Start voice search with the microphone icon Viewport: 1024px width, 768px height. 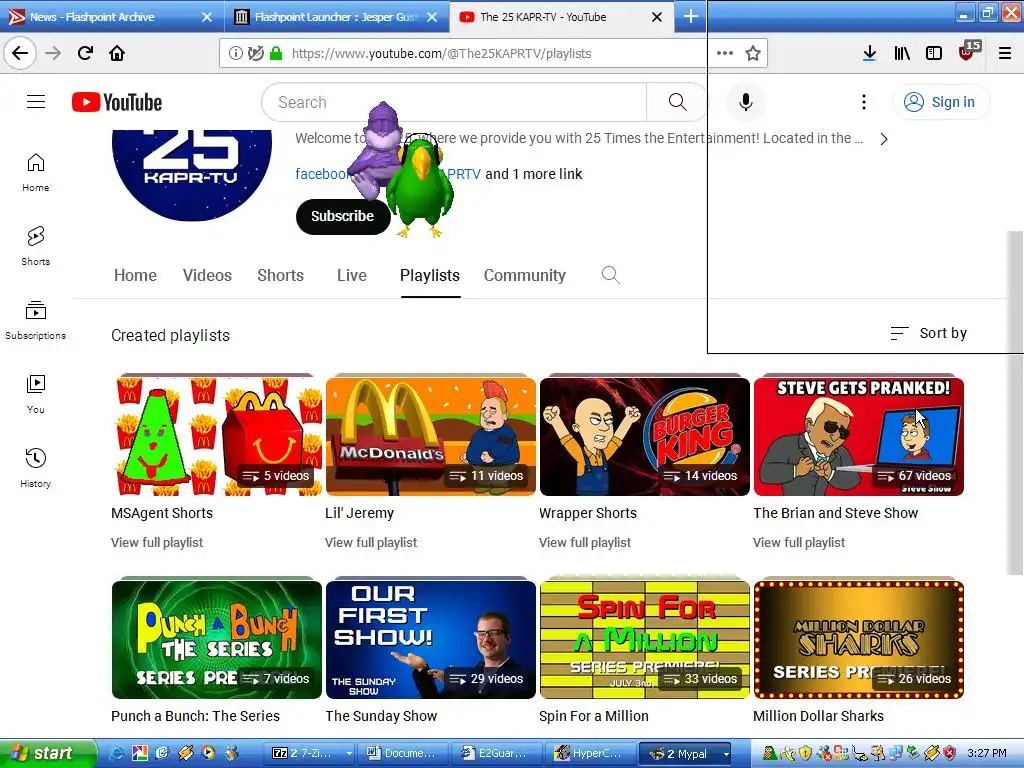tap(746, 102)
